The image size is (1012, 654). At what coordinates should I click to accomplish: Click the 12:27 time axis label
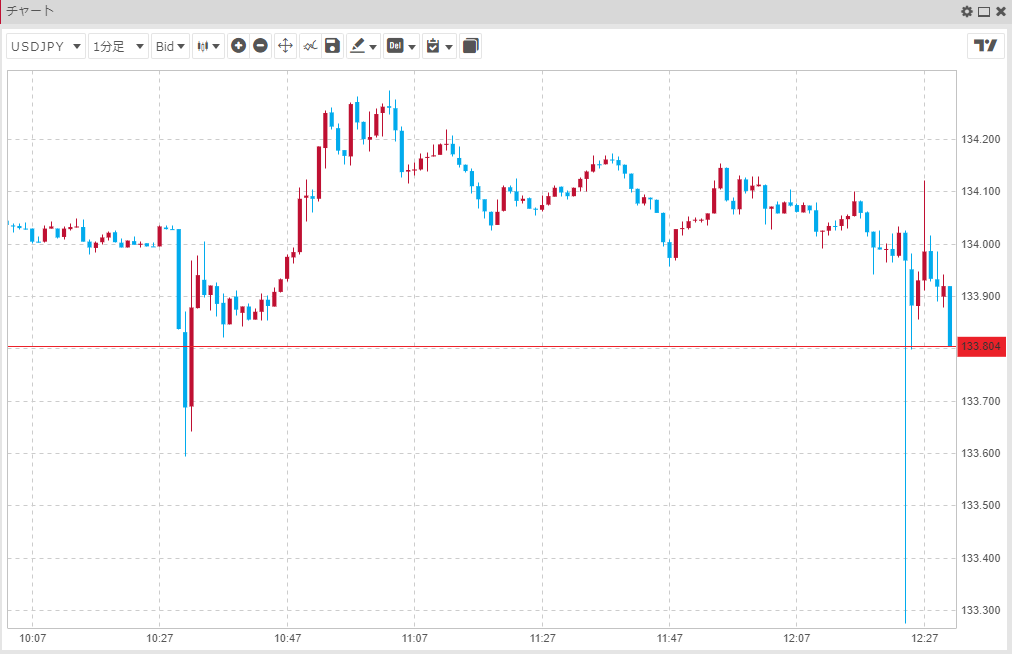[x=924, y=639]
